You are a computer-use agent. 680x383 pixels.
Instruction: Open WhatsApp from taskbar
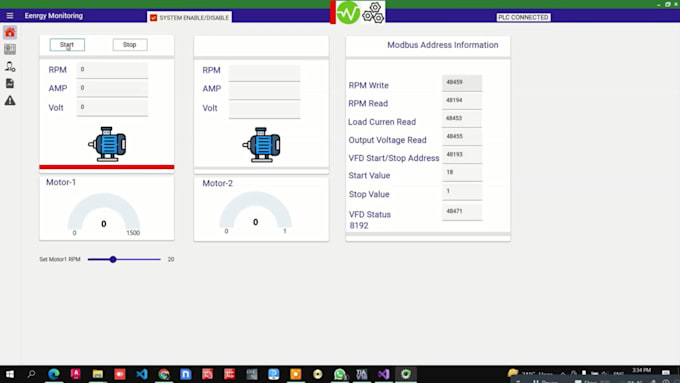coord(340,374)
